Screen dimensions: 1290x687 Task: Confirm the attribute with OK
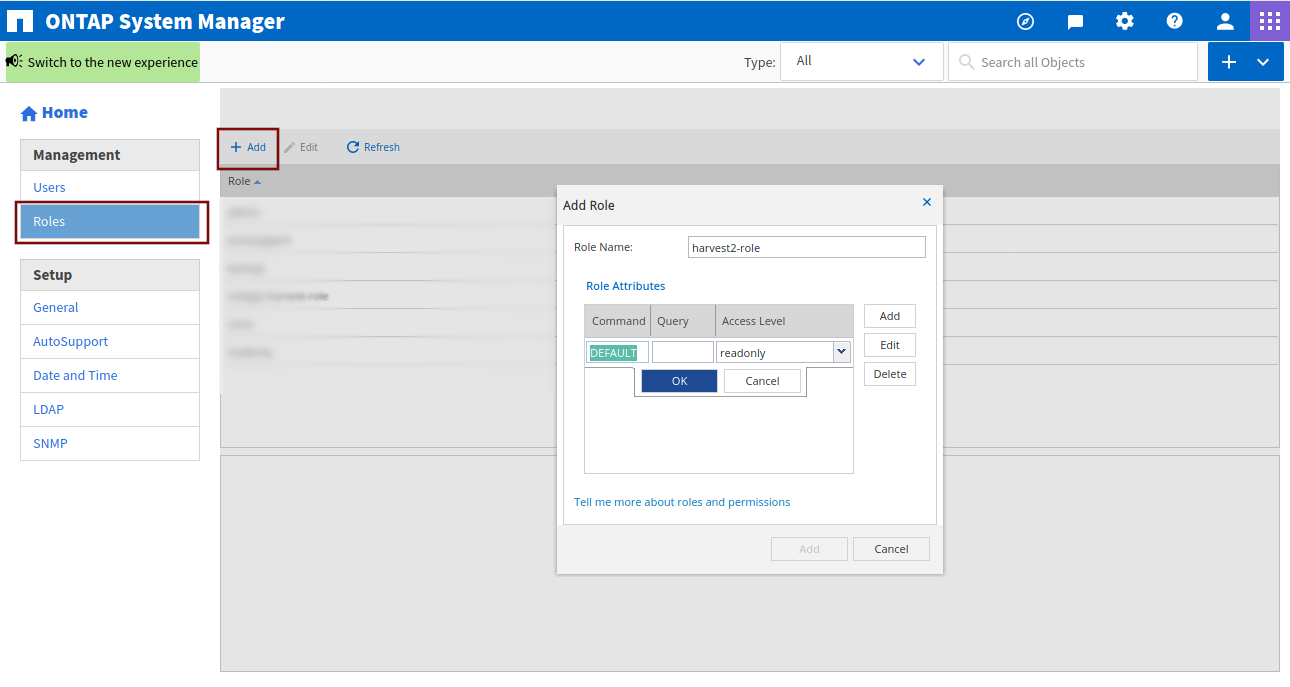tap(679, 381)
